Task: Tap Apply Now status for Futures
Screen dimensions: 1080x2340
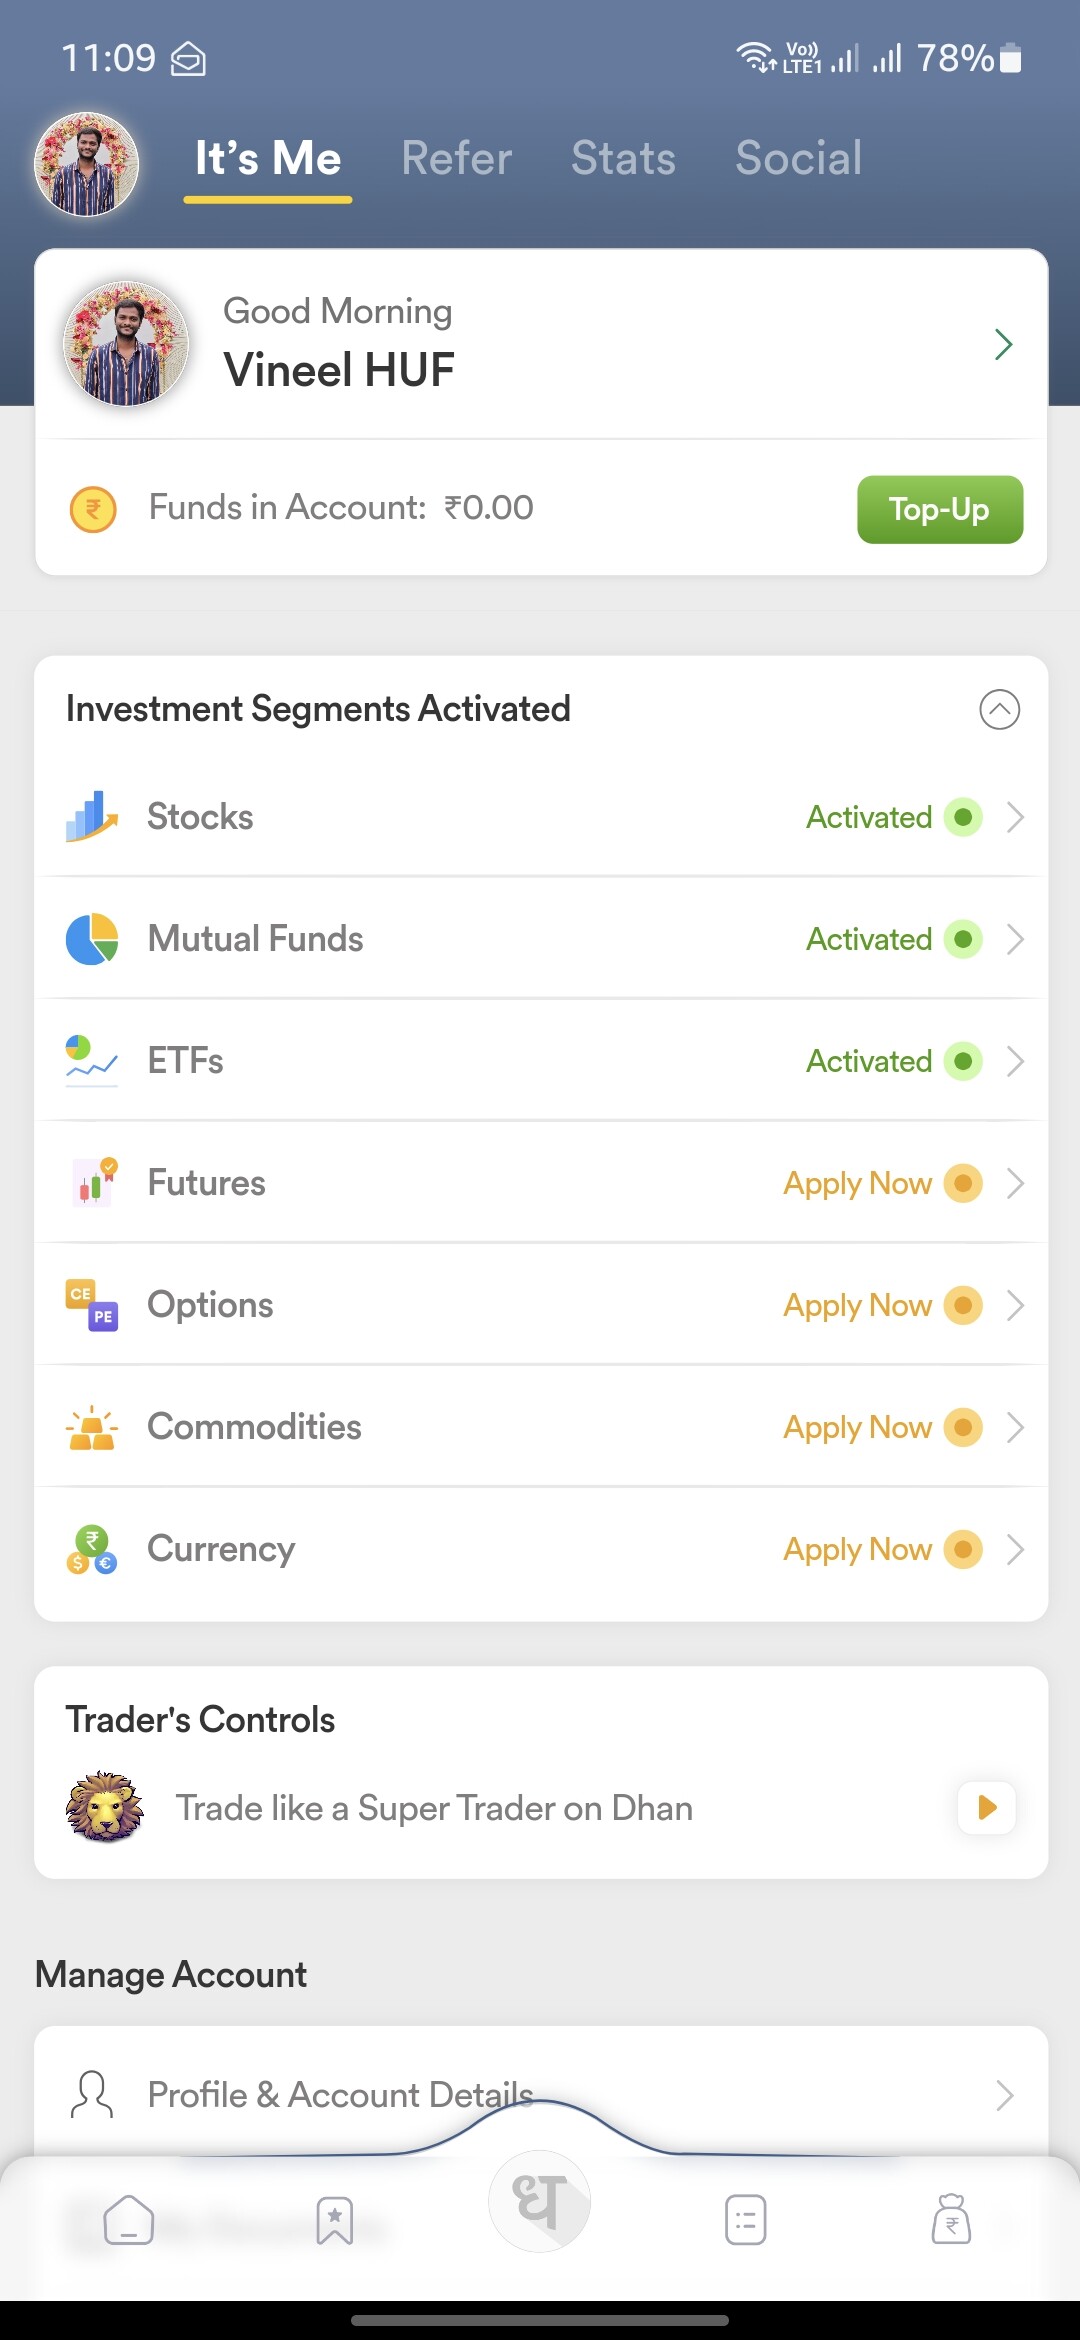Action: click(858, 1183)
